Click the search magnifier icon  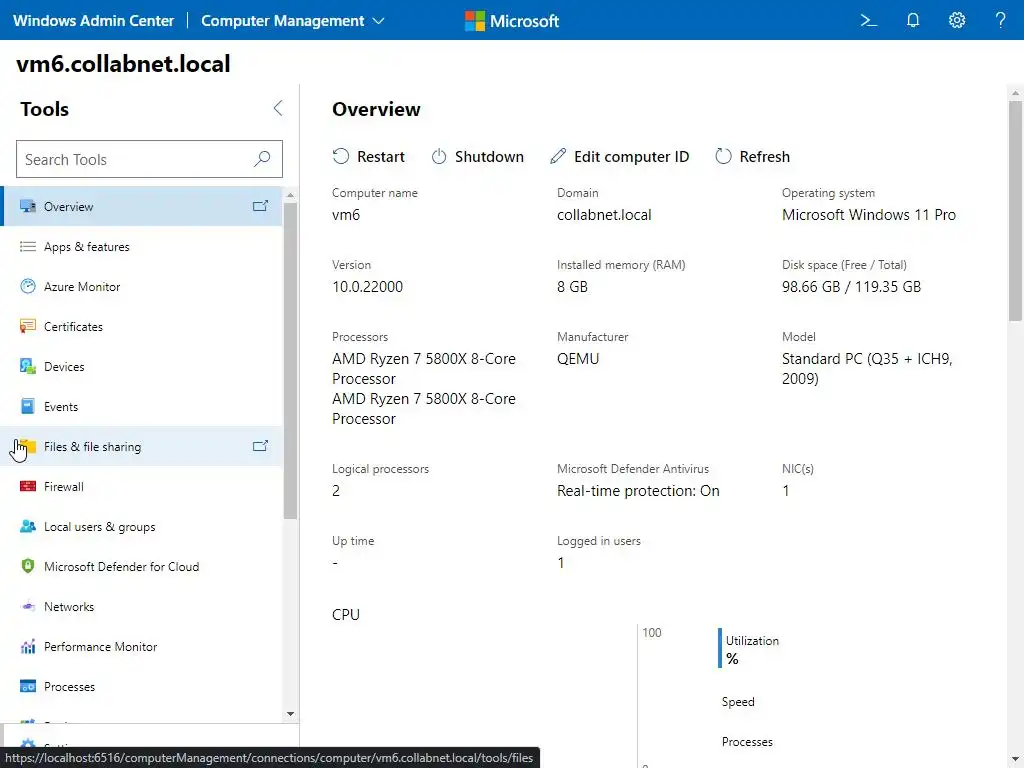pyautogui.click(x=262, y=159)
